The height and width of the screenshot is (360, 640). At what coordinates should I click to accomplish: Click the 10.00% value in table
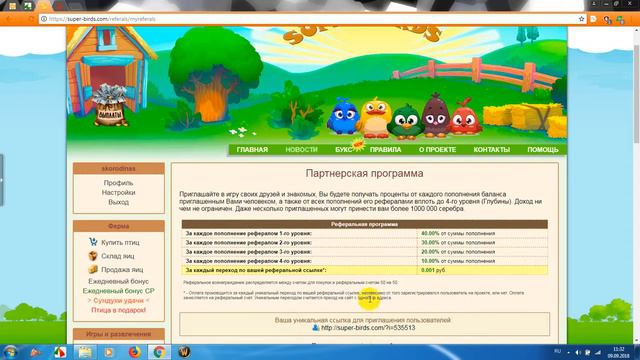click(x=430, y=261)
